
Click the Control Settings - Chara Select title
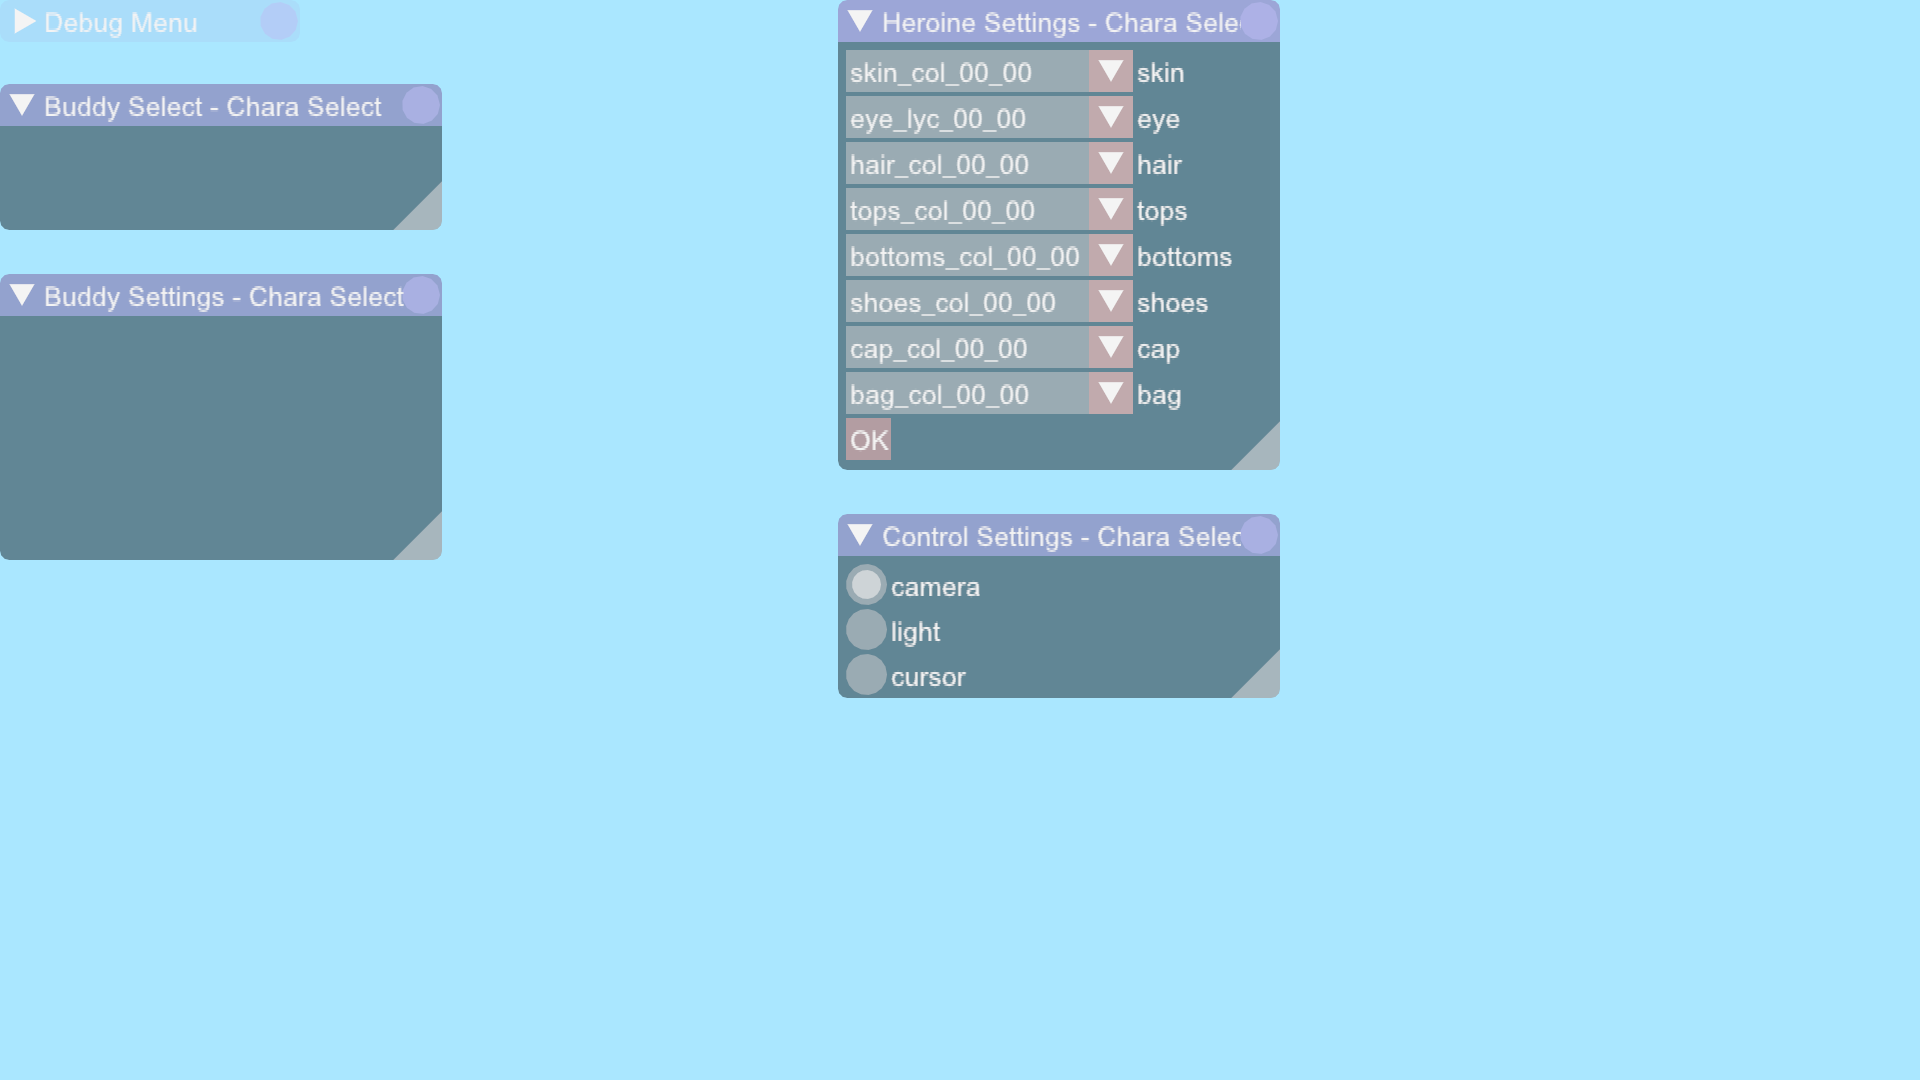tap(1062, 537)
